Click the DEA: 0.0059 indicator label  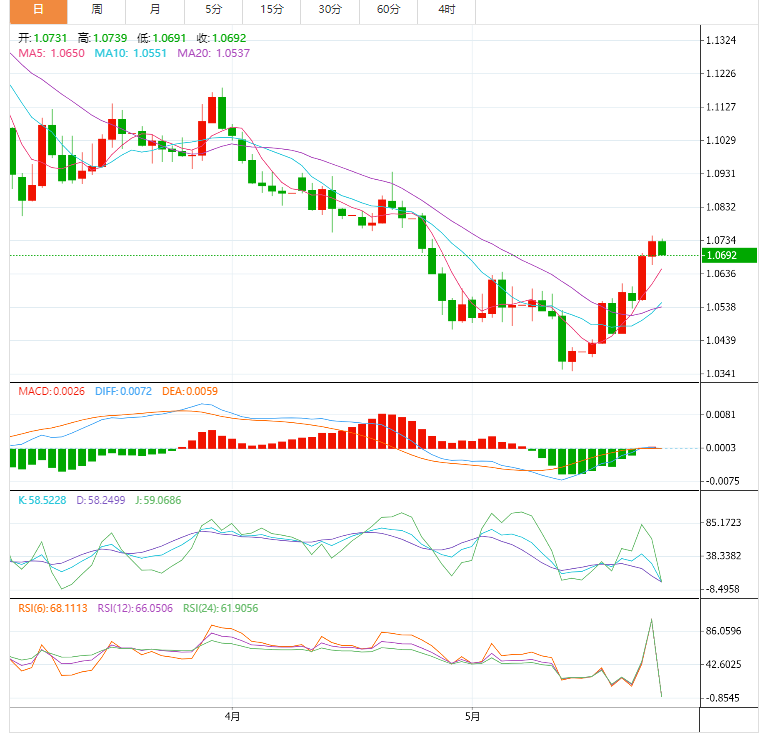coord(190,391)
